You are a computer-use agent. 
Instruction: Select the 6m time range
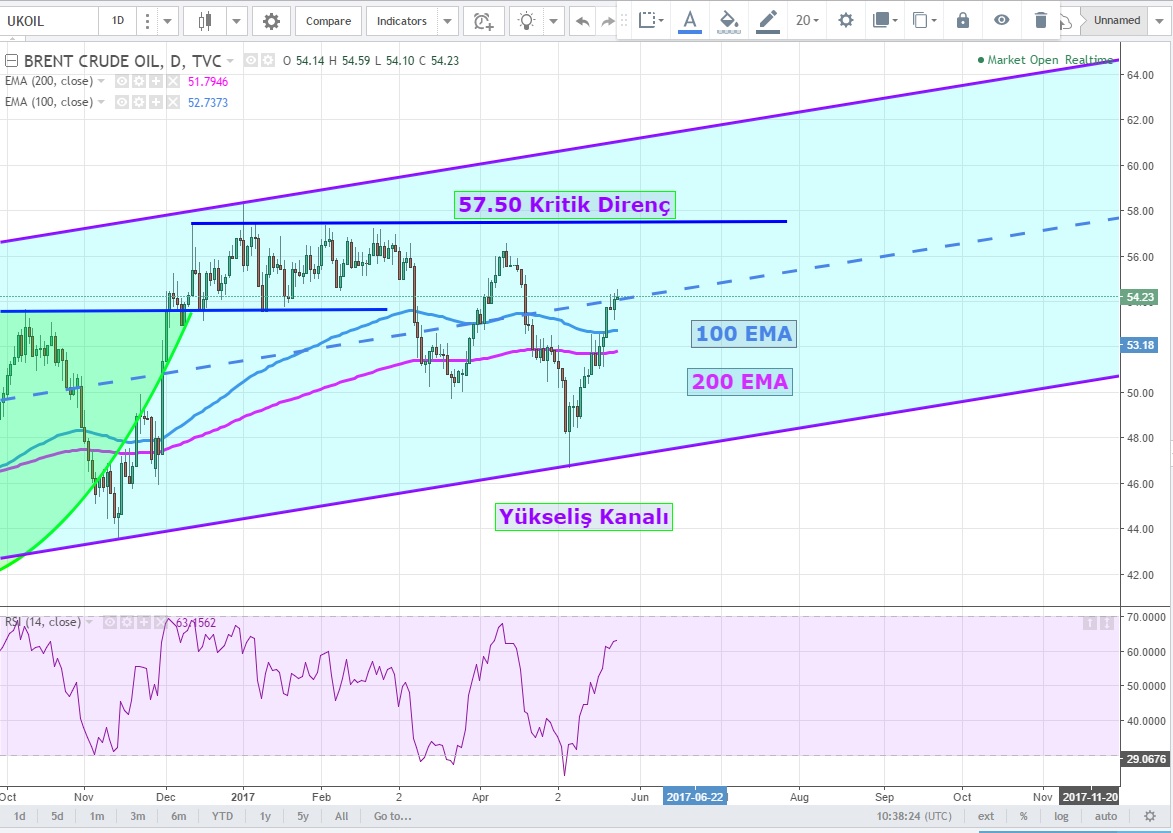pos(178,816)
